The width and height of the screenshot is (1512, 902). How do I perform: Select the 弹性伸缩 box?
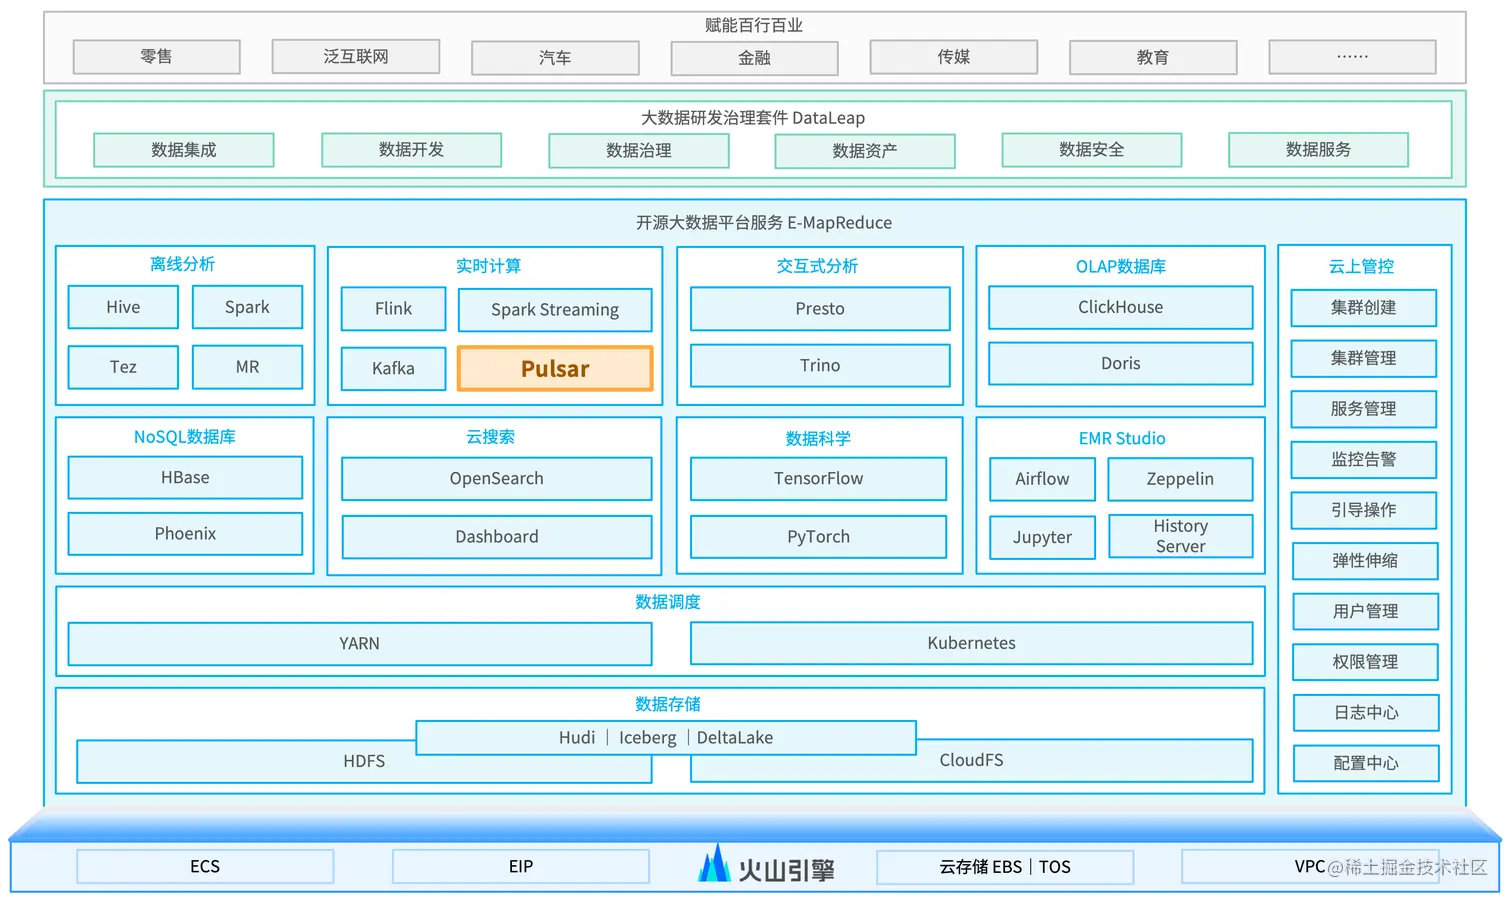1365,561
